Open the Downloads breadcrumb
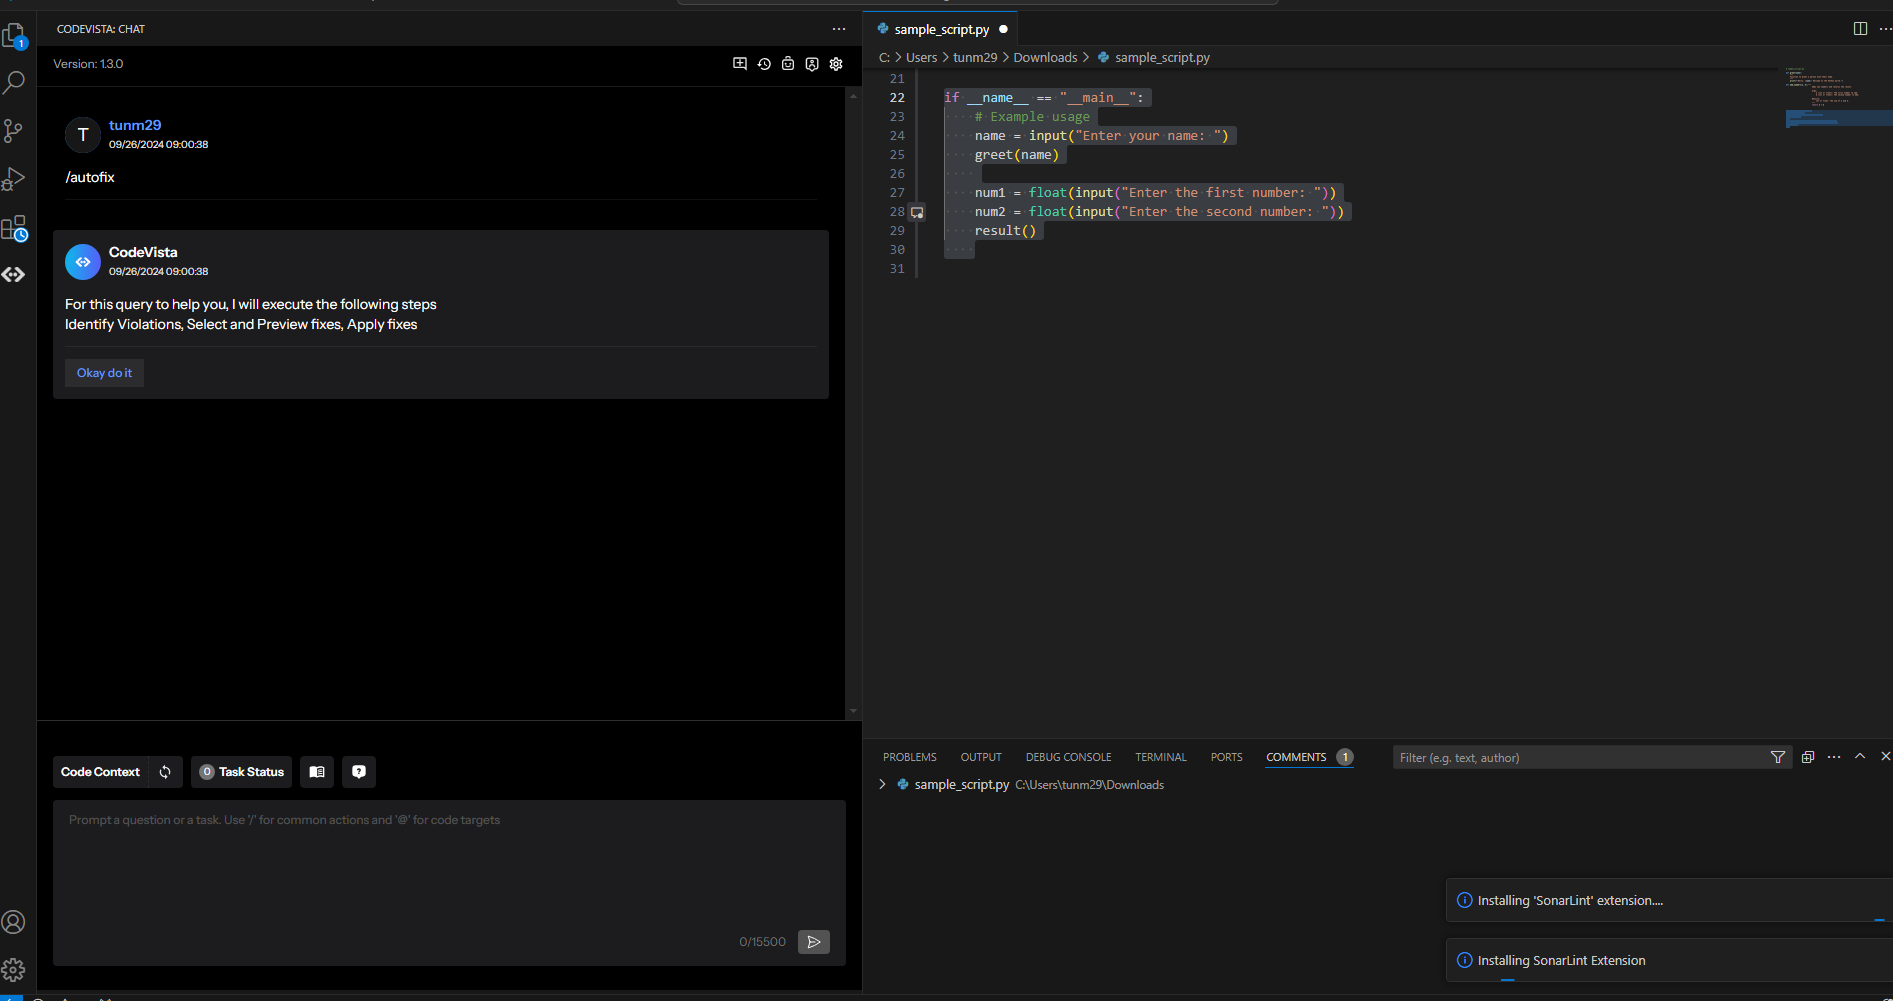Viewport: 1893px width, 1001px height. click(x=1045, y=58)
